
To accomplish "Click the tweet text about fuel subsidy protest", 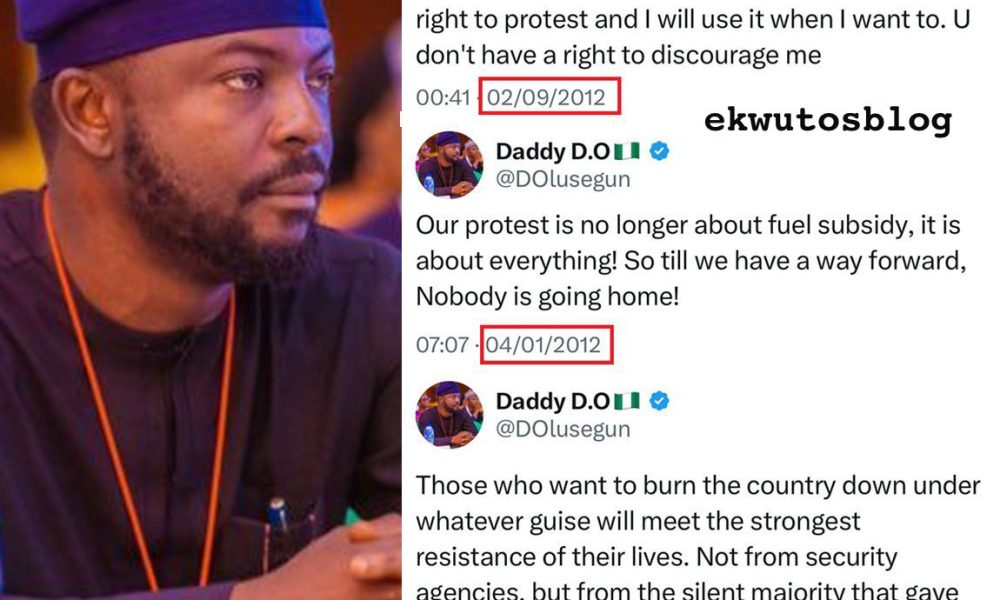I will coord(691,261).
